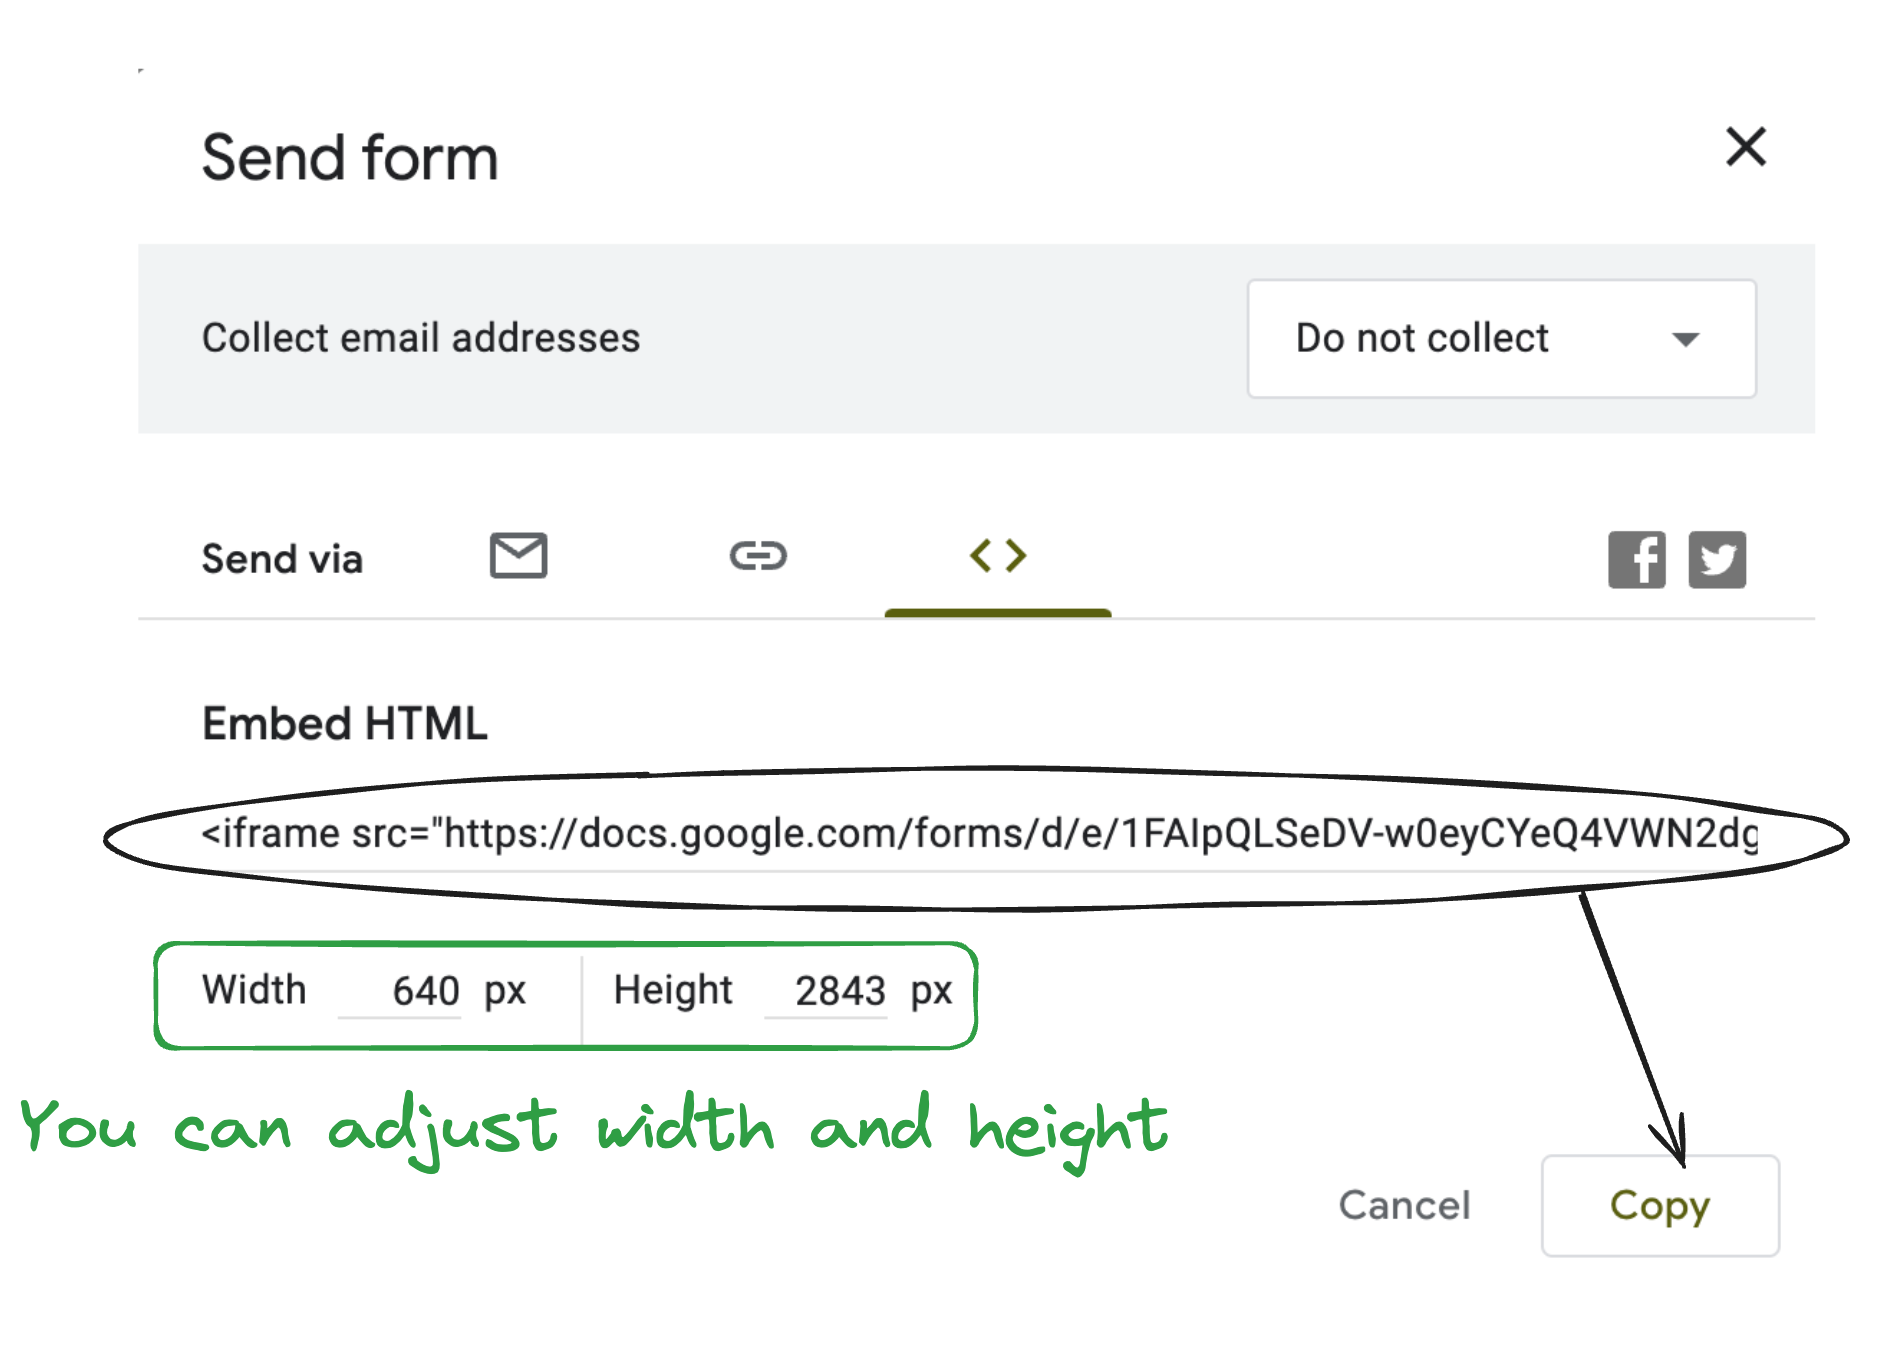Image resolution: width=1884 pixels, height=1358 pixels.
Task: Share form via Facebook icon
Action: pos(1637,559)
